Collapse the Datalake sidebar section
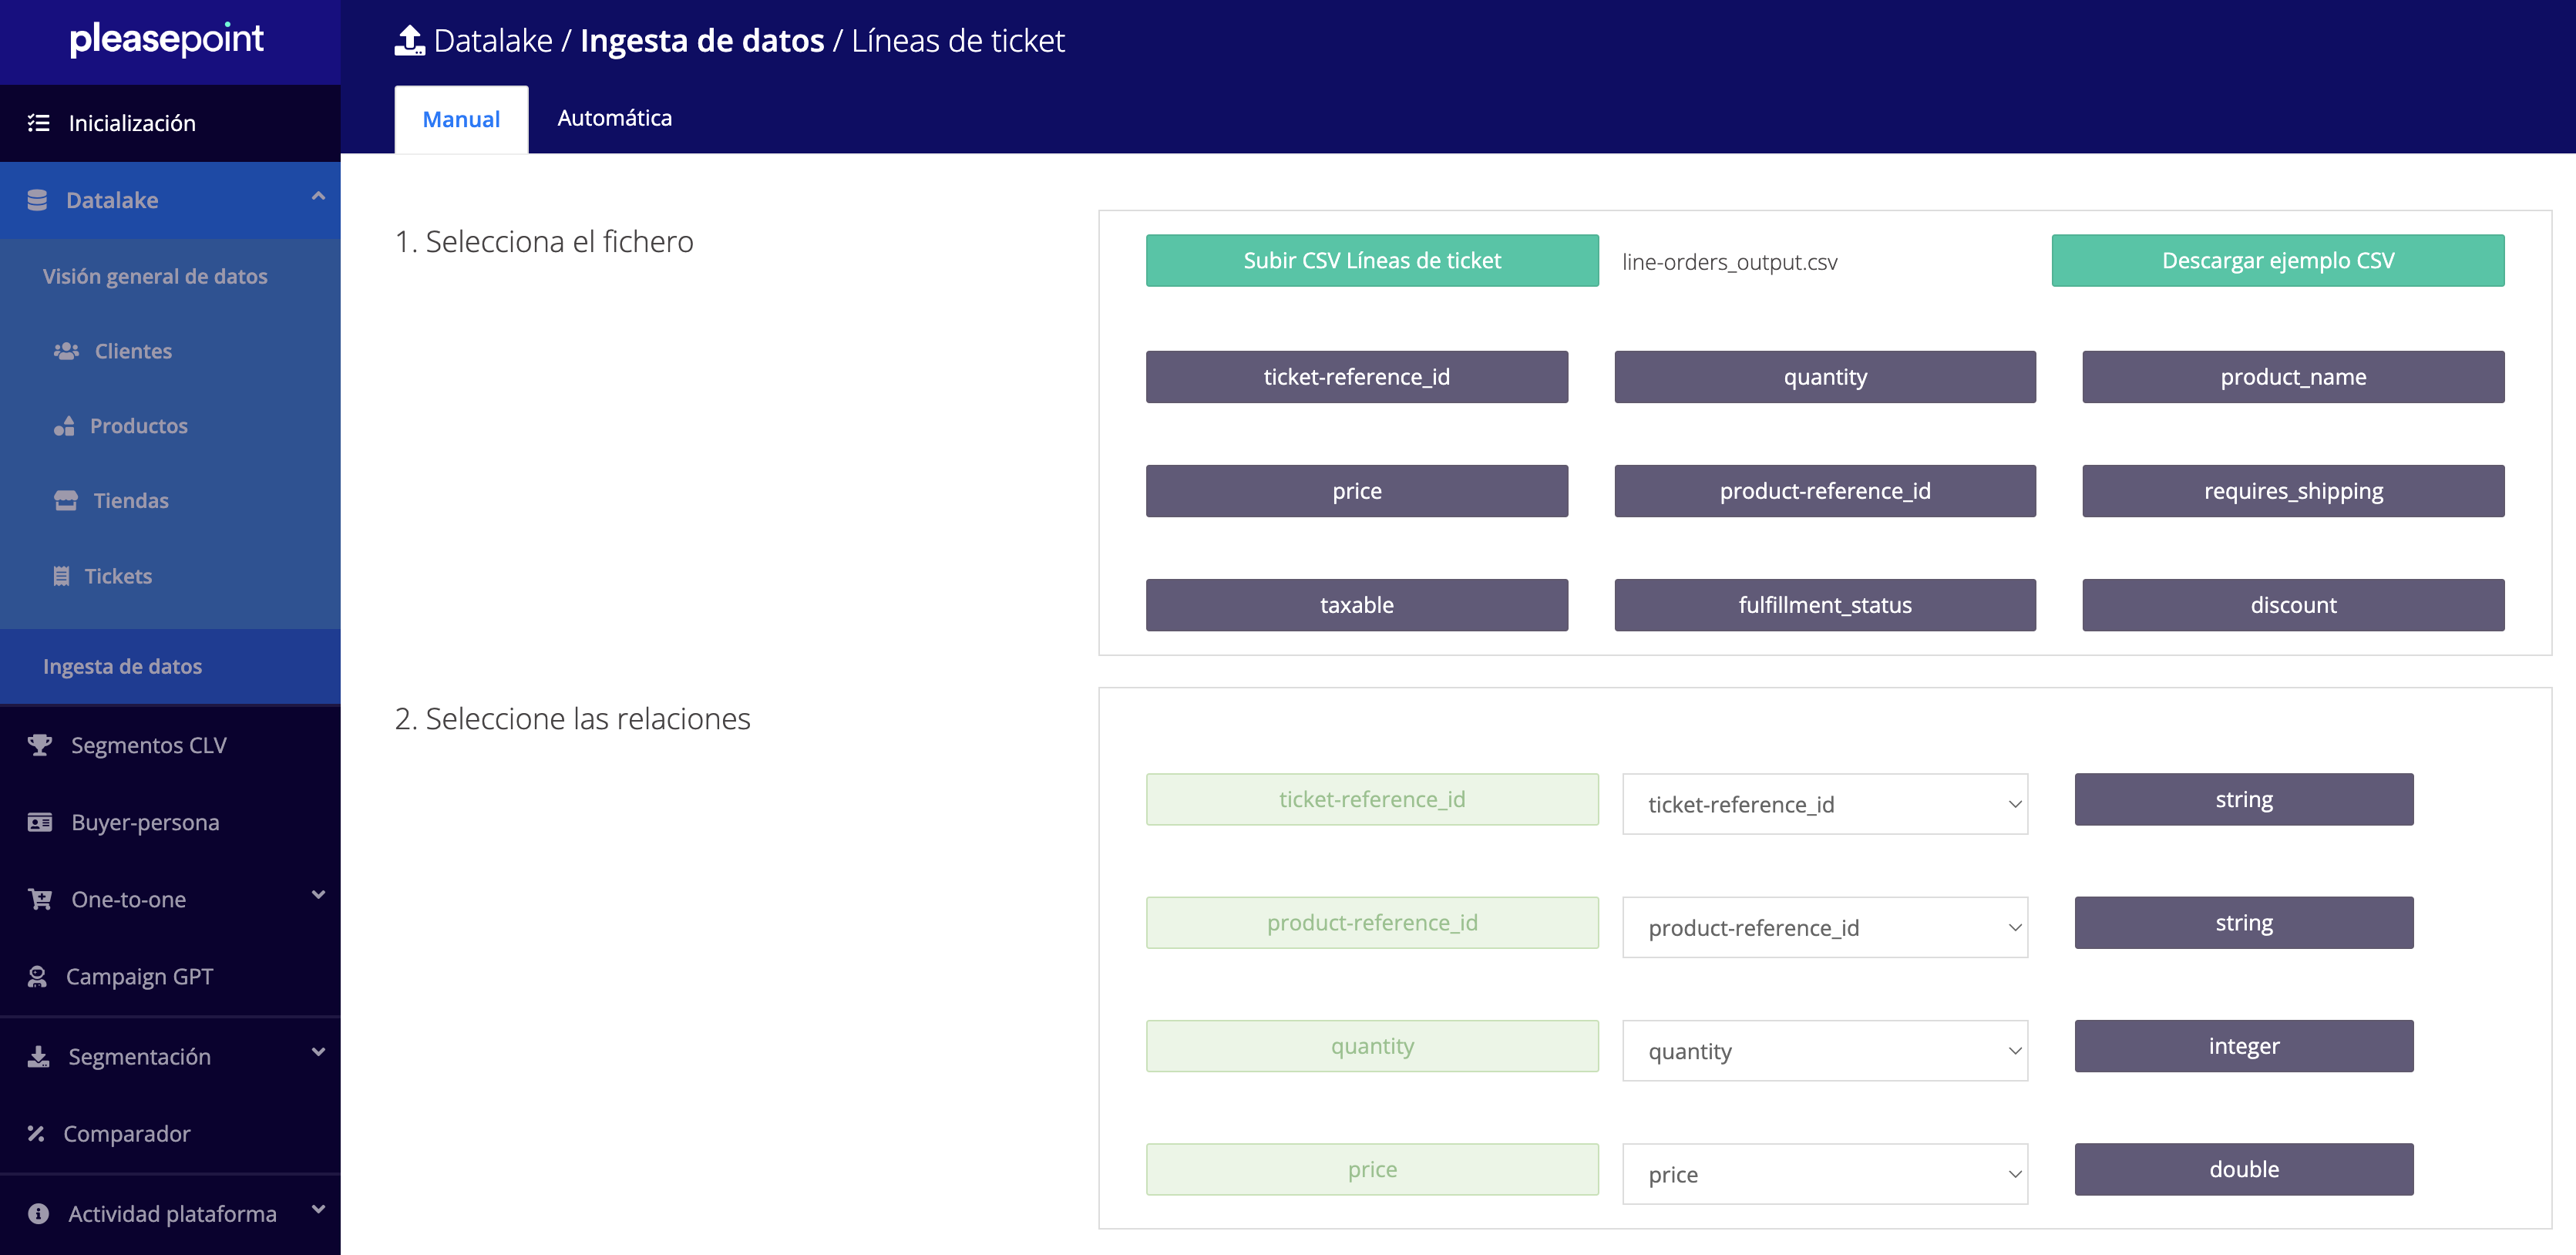2576x1255 pixels. tap(318, 197)
